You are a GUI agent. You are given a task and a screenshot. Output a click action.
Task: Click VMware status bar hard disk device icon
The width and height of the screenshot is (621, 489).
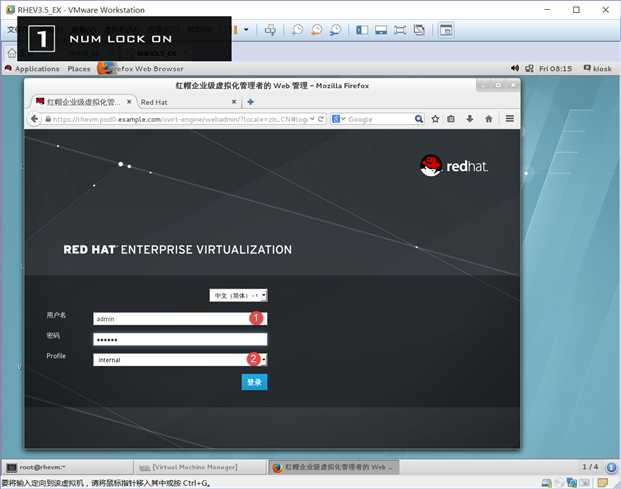pyautogui.click(x=547, y=483)
